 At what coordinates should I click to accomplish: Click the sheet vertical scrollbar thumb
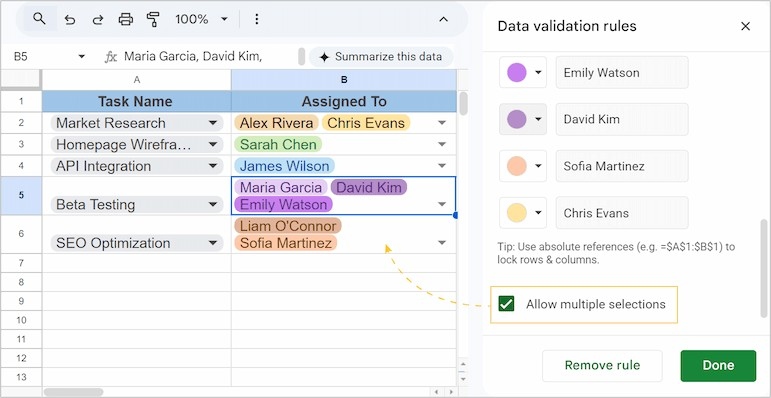click(463, 104)
